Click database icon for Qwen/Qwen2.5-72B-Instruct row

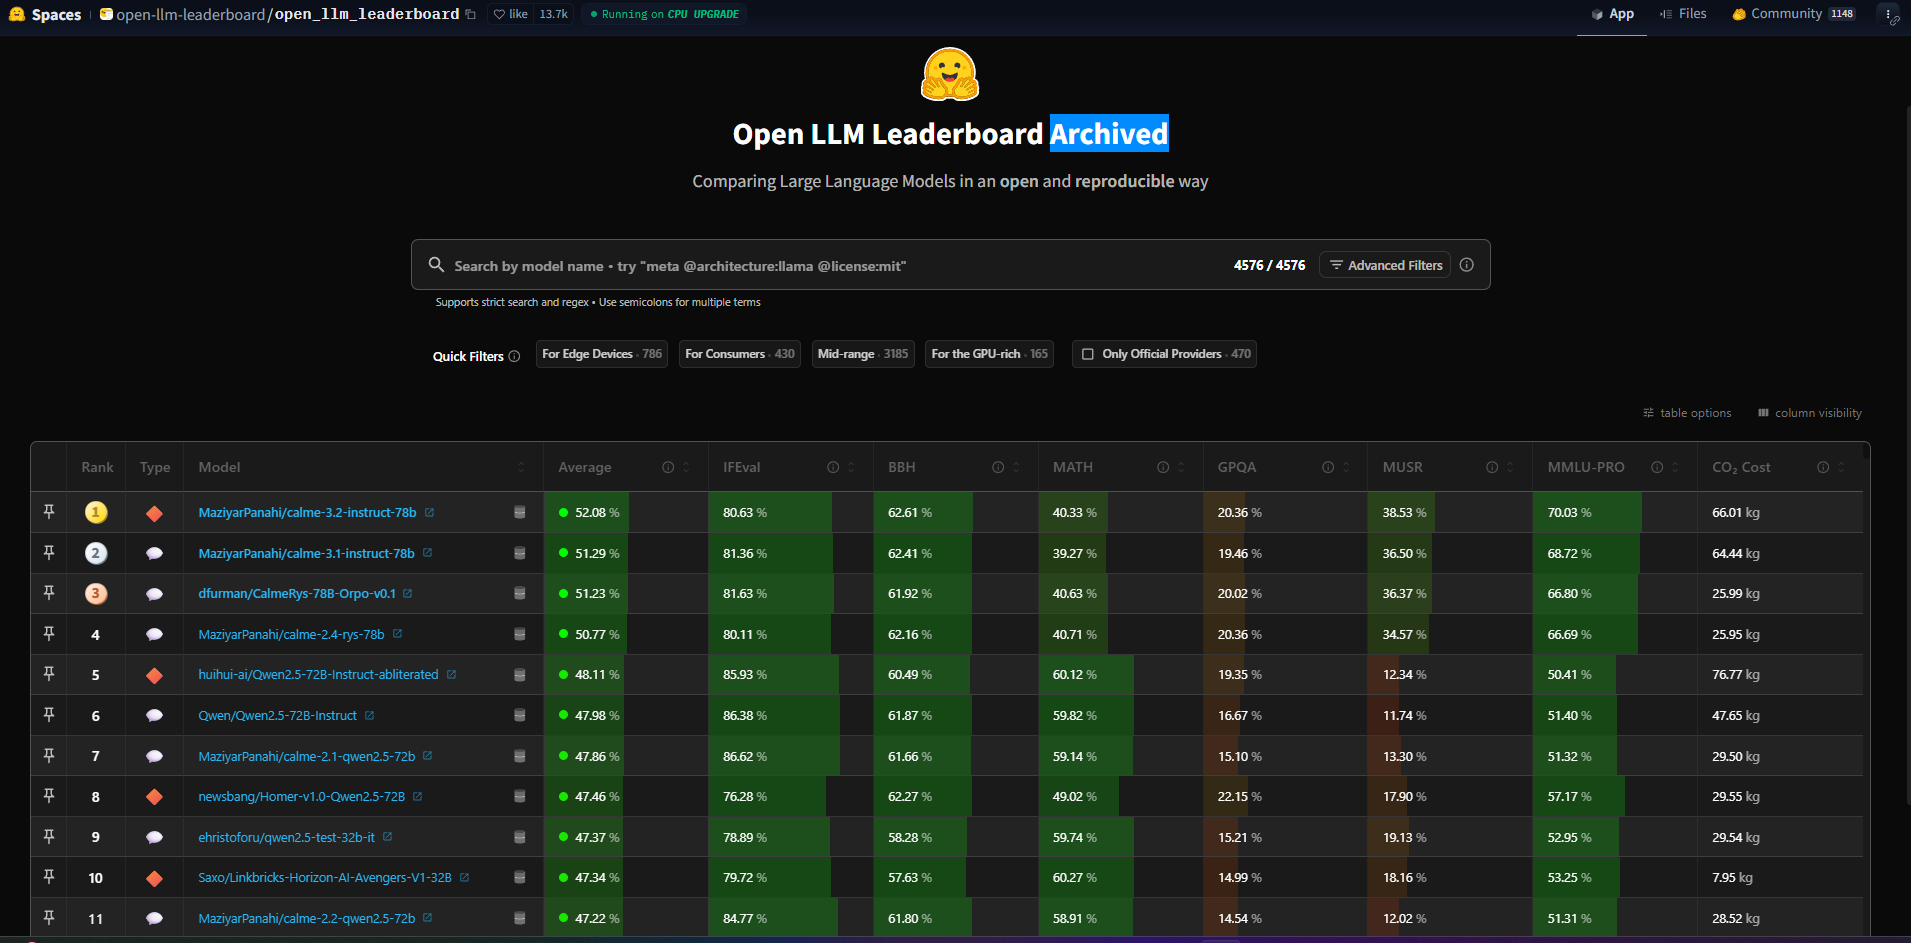click(520, 715)
